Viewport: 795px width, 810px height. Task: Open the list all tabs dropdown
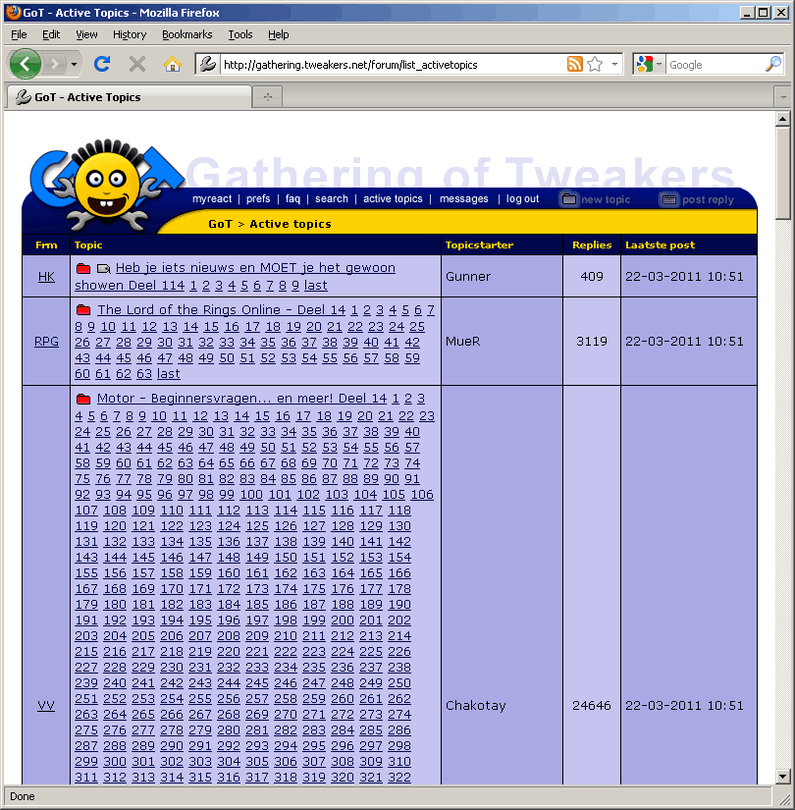pos(783,97)
